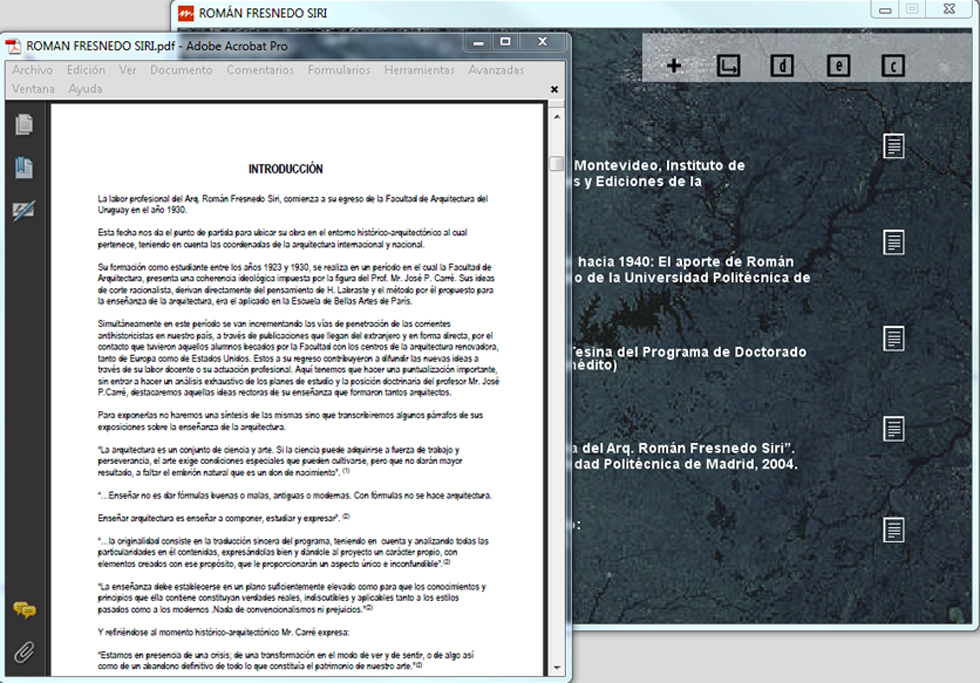980x683 pixels.
Task: Open the Herramientas menu
Action: tap(419, 70)
